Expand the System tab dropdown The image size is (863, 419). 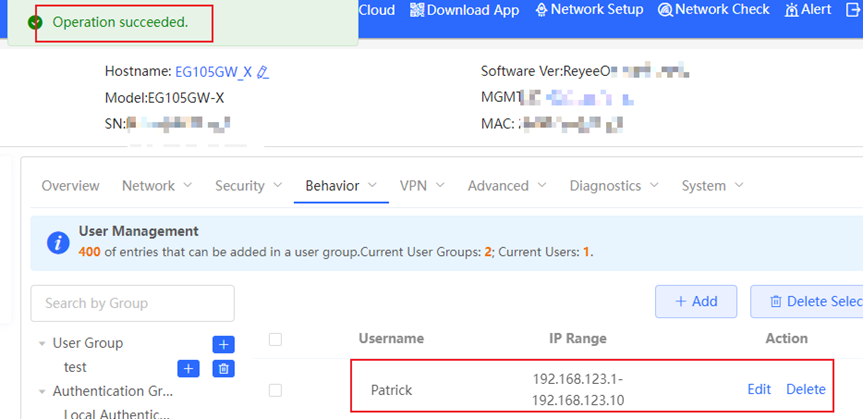pos(739,185)
